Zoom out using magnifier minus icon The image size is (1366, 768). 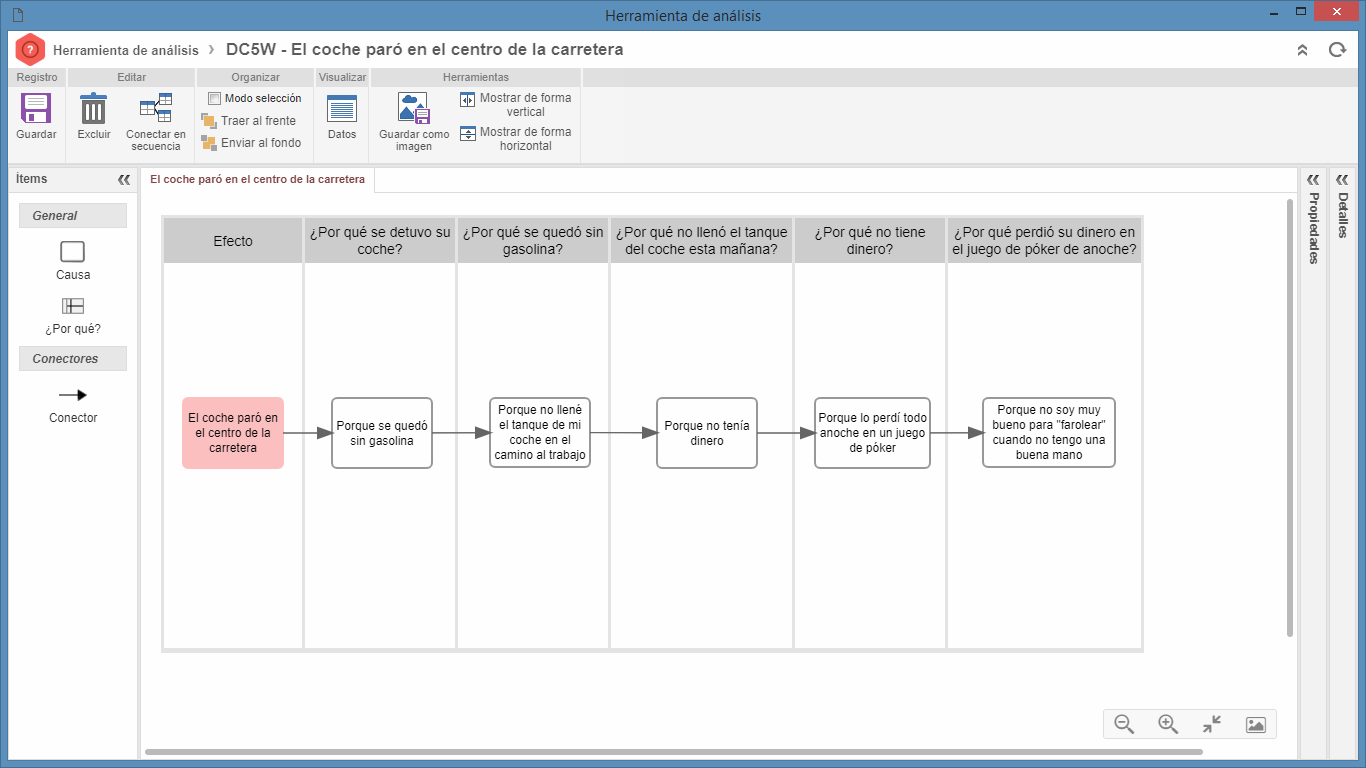1124,725
